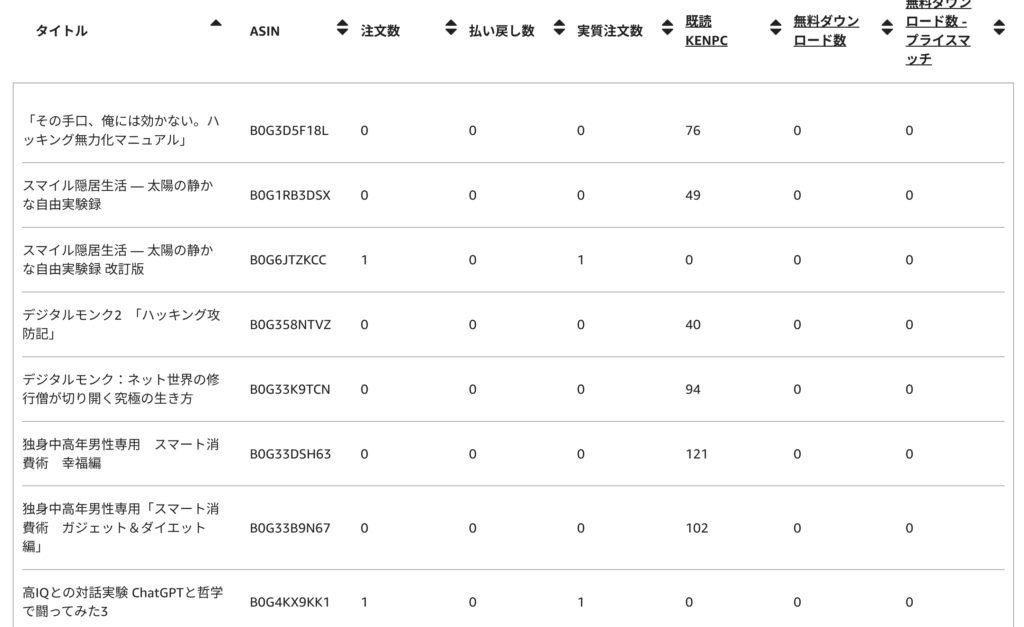Click the 無料ダウンロード数 header link

click(826, 31)
